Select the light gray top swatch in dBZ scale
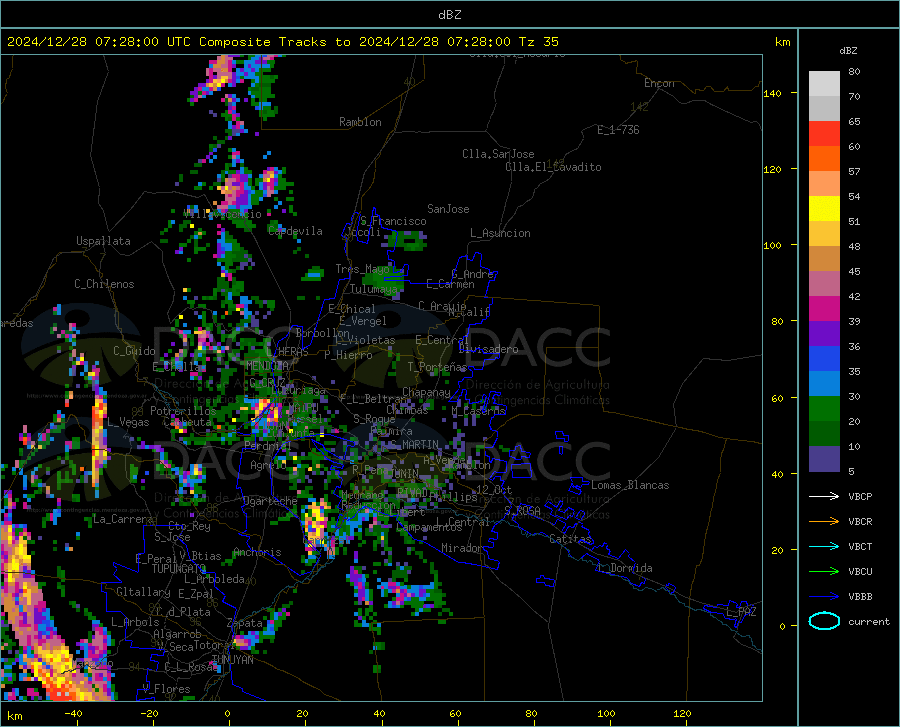This screenshot has width=900, height=727. pos(824,84)
